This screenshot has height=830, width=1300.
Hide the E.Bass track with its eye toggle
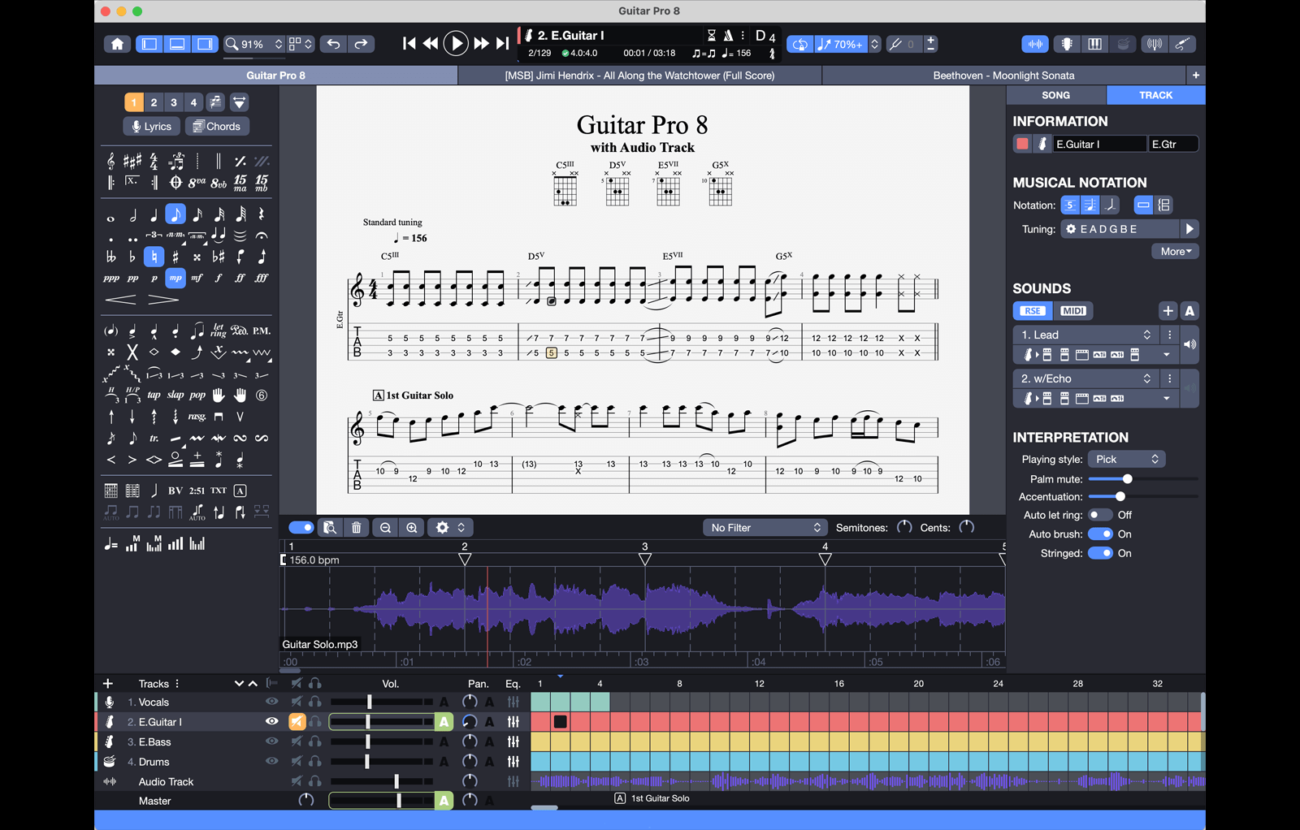point(270,741)
